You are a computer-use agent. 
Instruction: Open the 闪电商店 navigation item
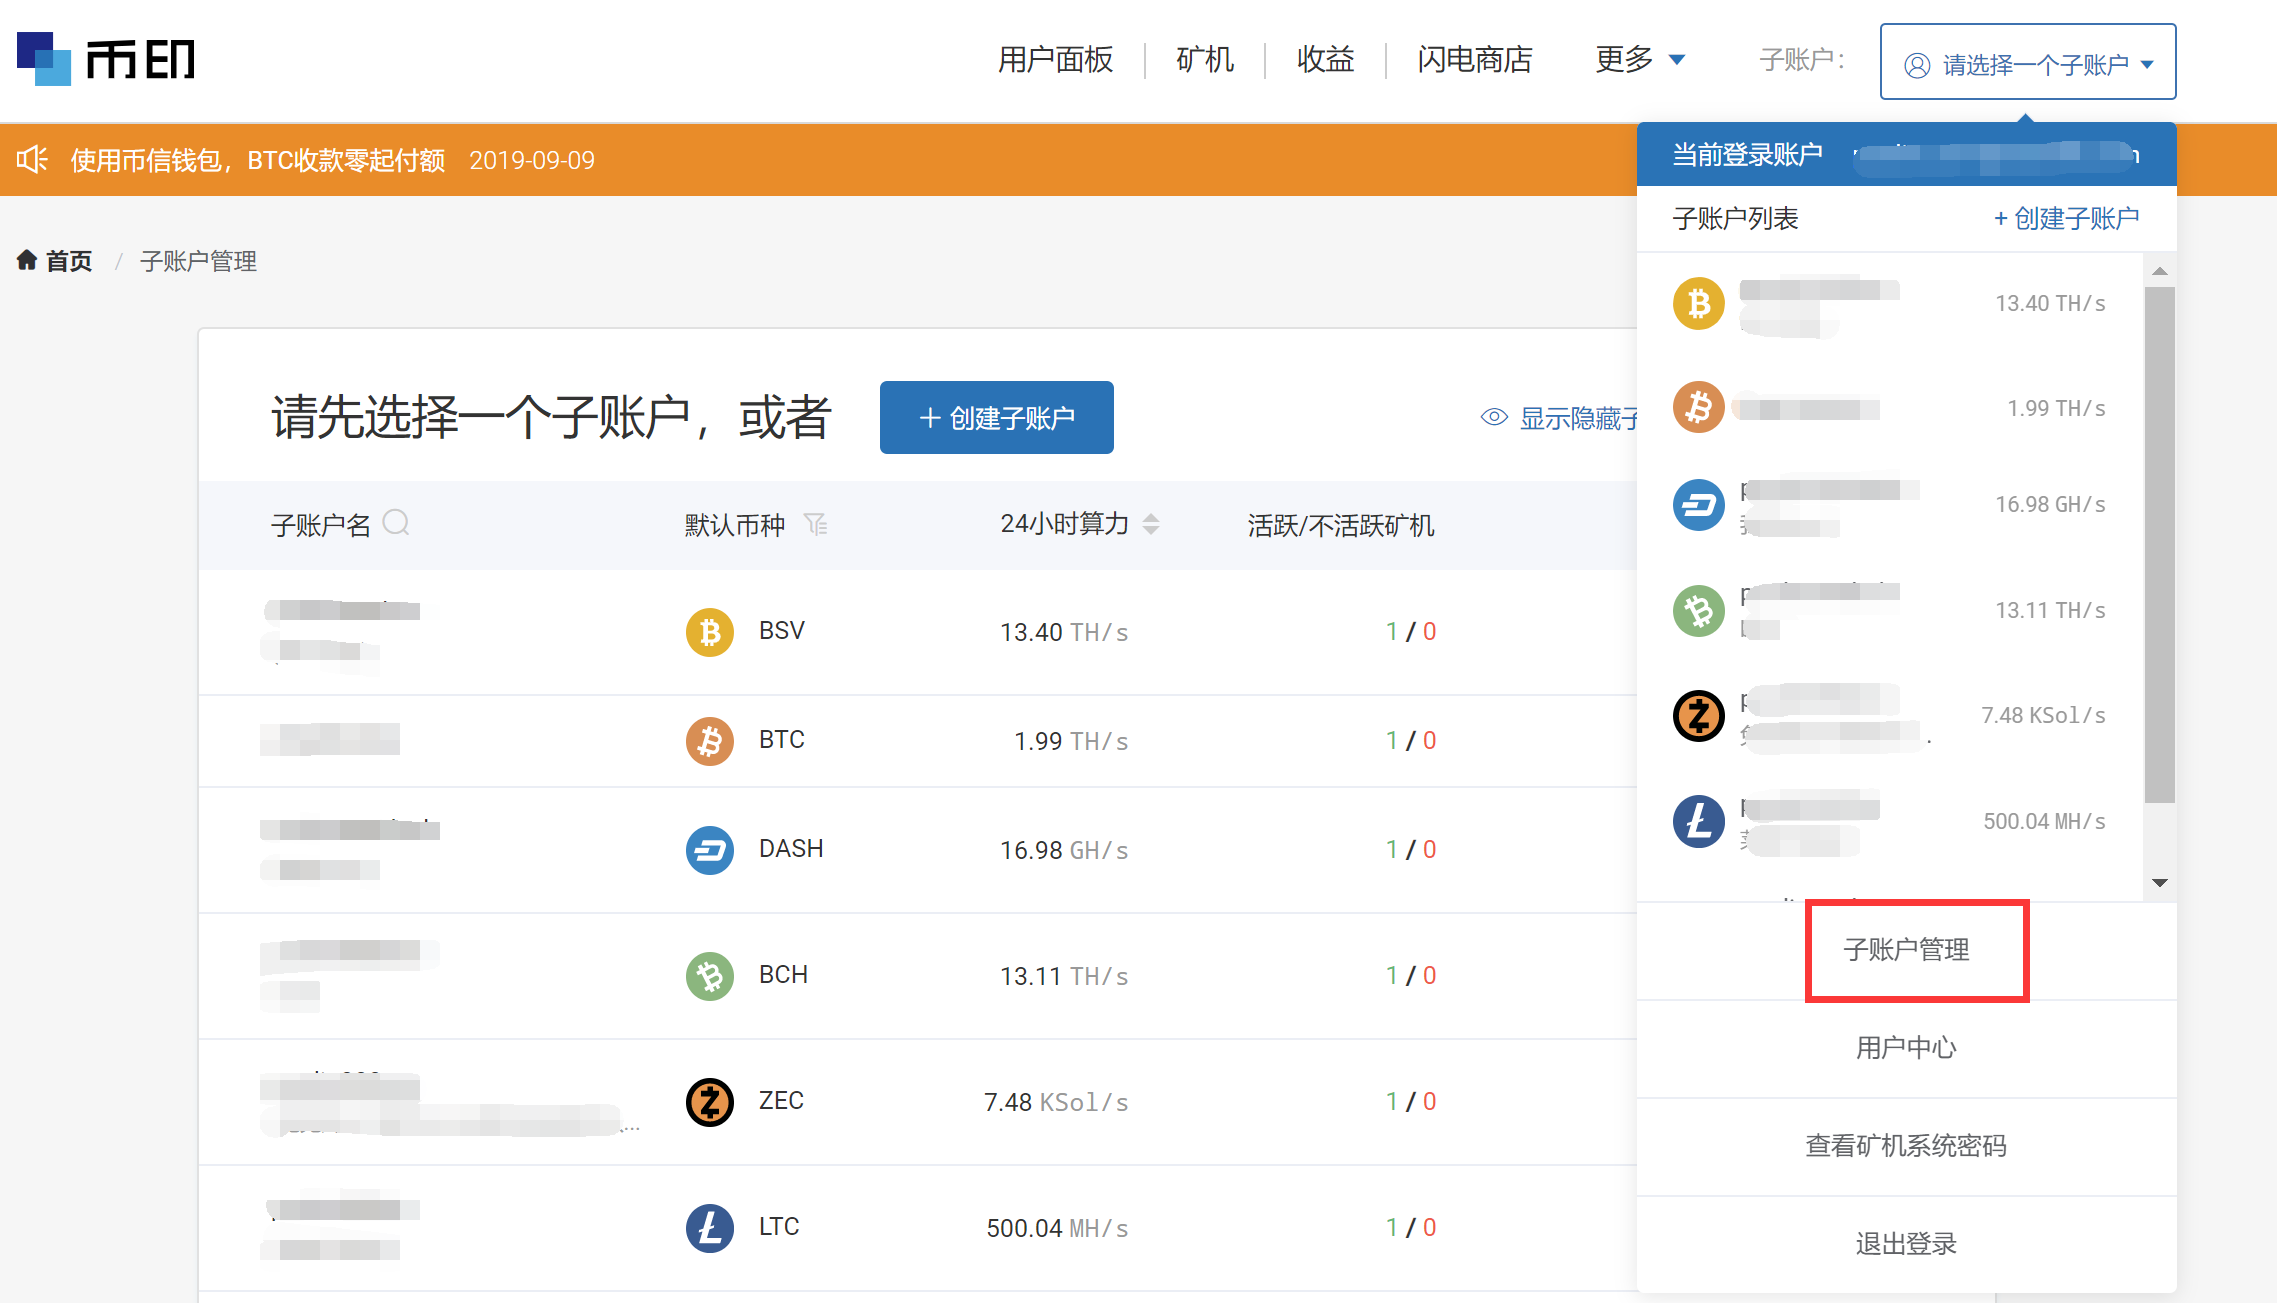tap(1474, 60)
